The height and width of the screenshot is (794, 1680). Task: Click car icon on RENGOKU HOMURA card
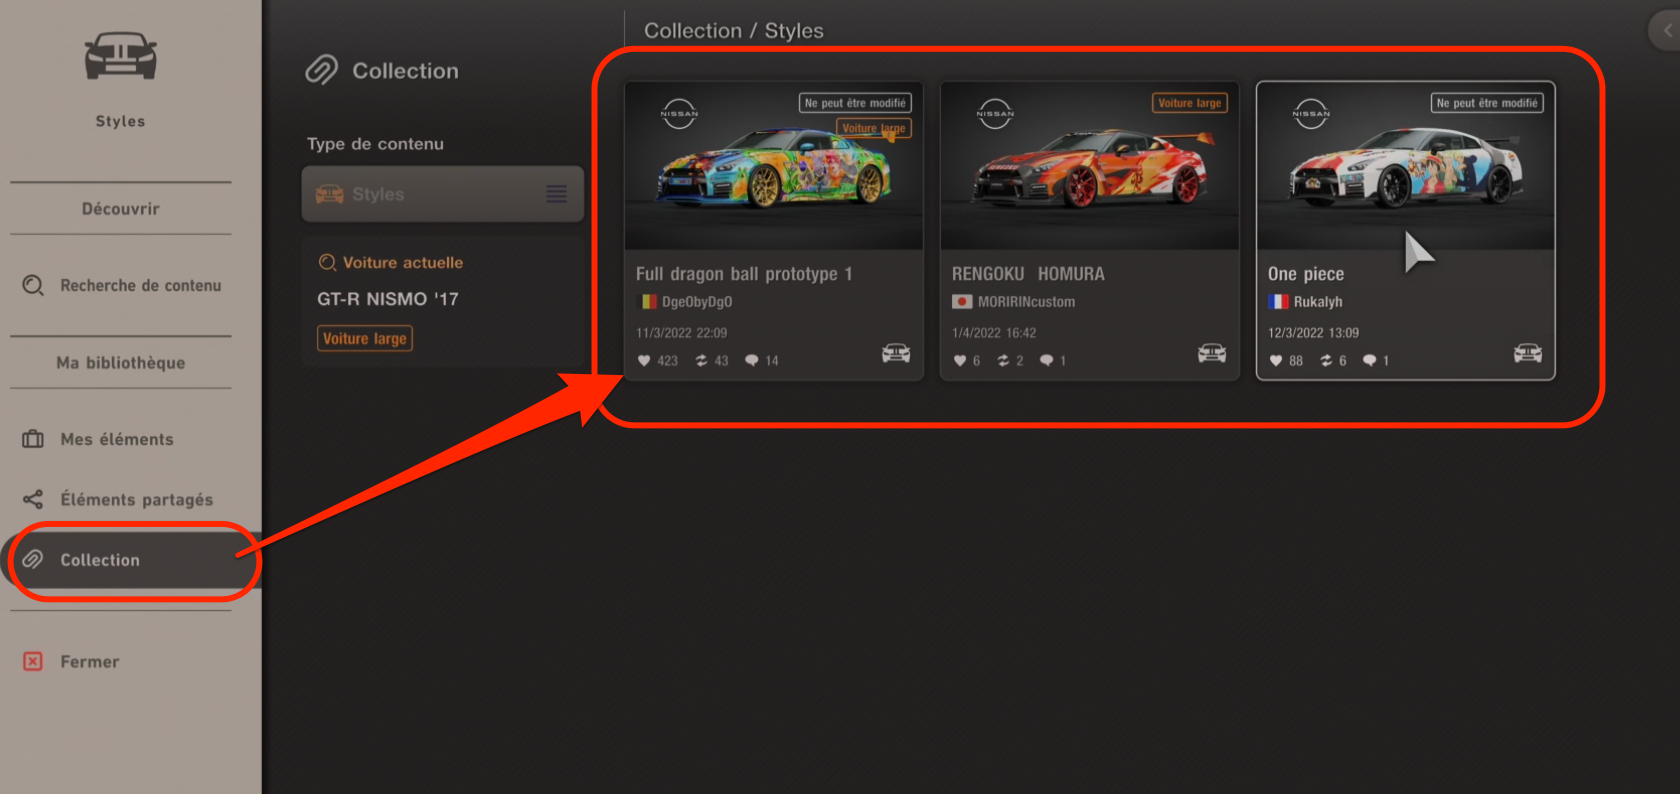(x=1212, y=353)
